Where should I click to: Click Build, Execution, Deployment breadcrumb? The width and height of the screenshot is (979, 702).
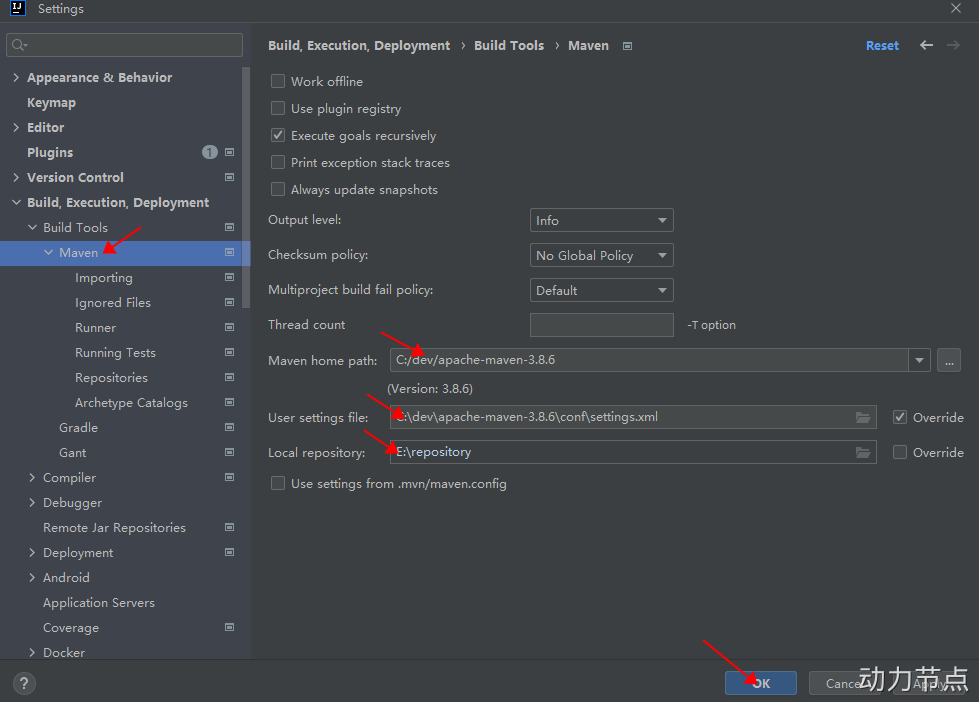[359, 46]
